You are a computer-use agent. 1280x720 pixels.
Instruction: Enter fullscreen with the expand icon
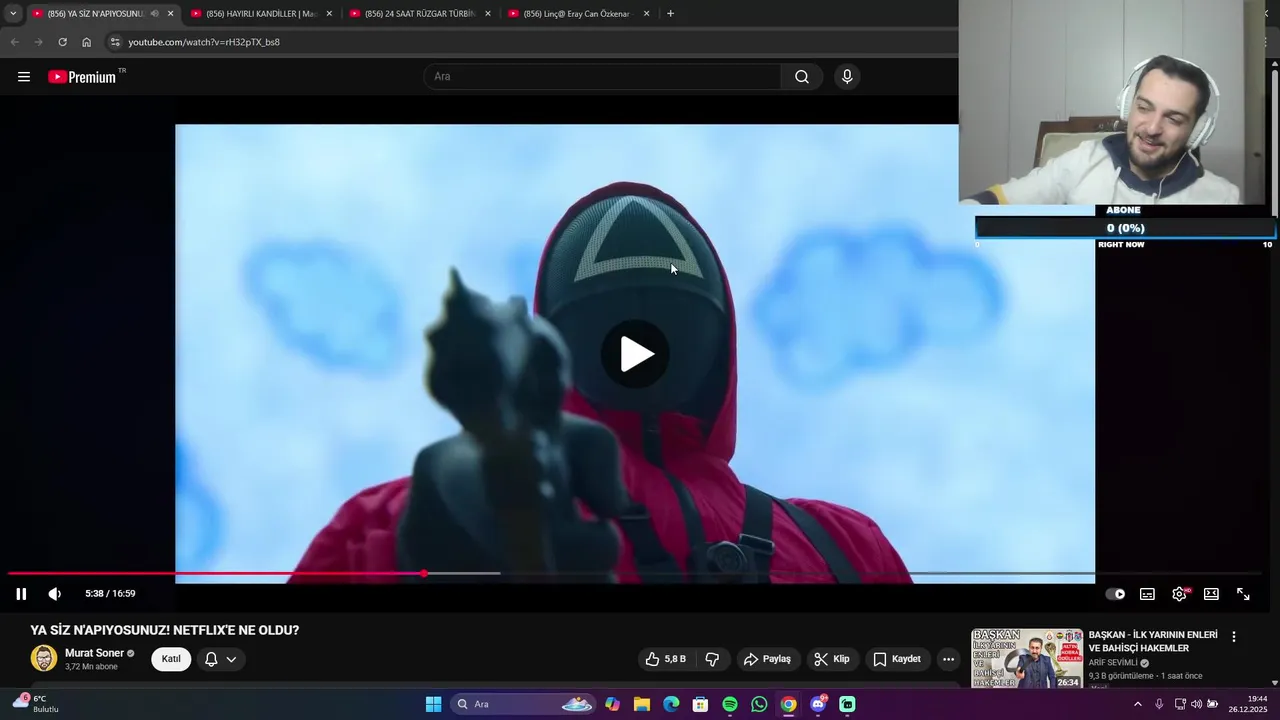(x=1243, y=594)
